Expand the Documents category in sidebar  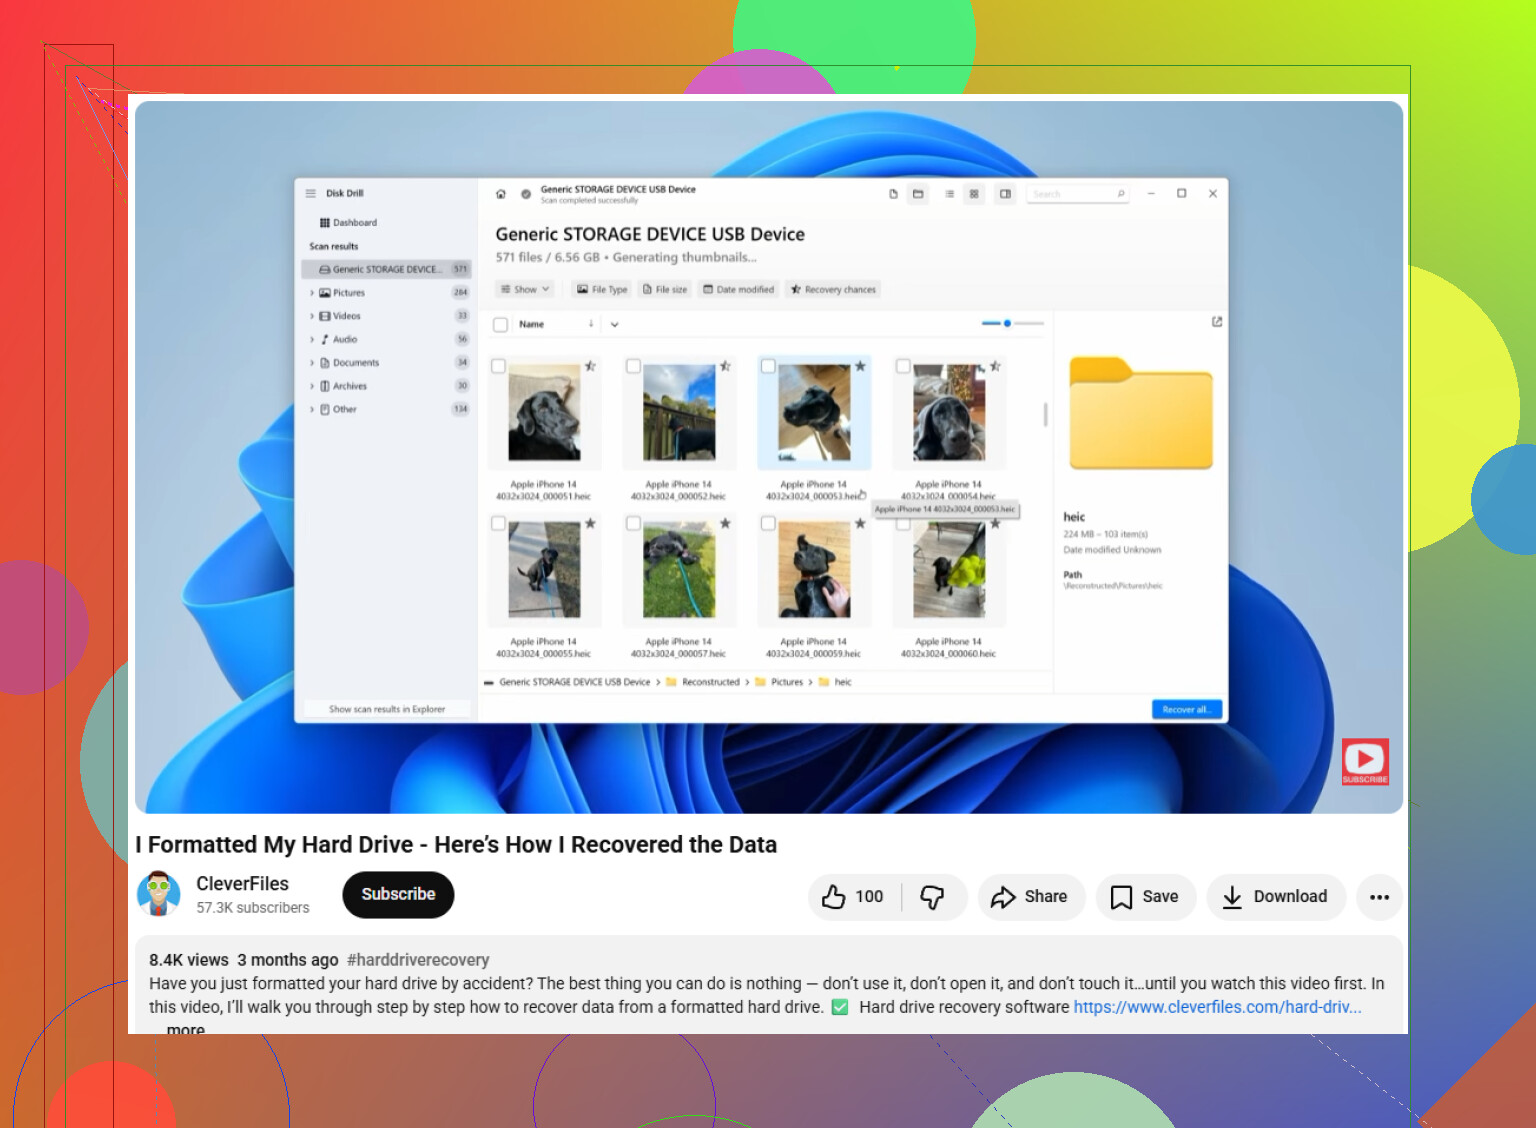(312, 363)
